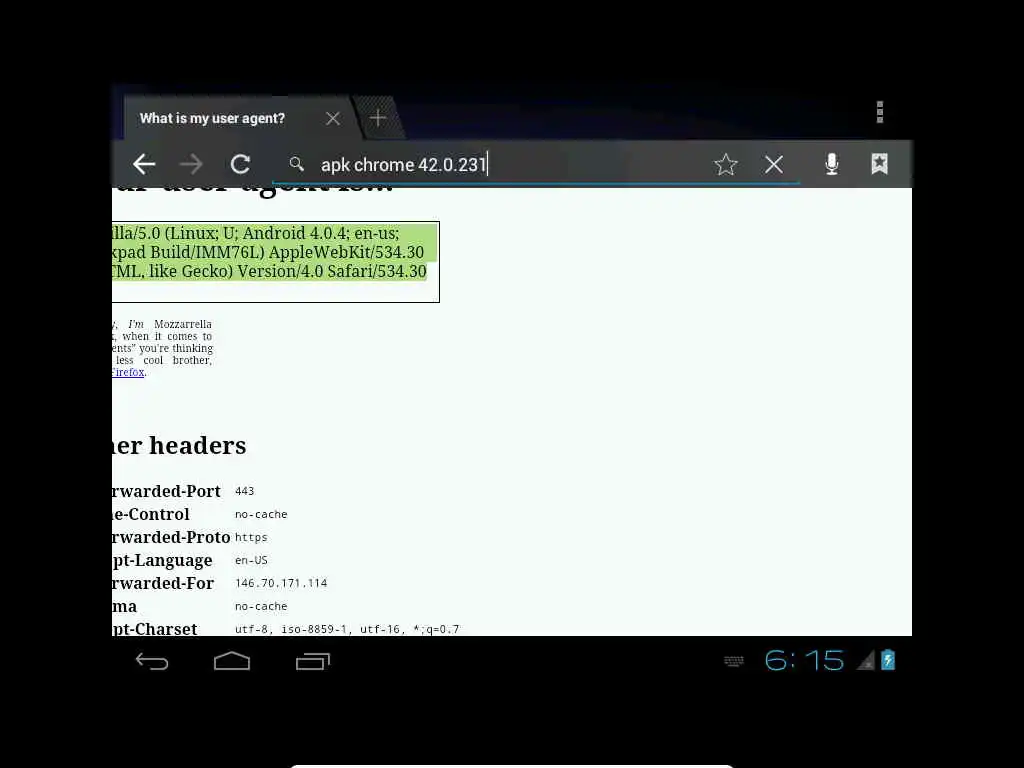
Task: Click the 'rwarded-For' header label
Action: [163, 583]
